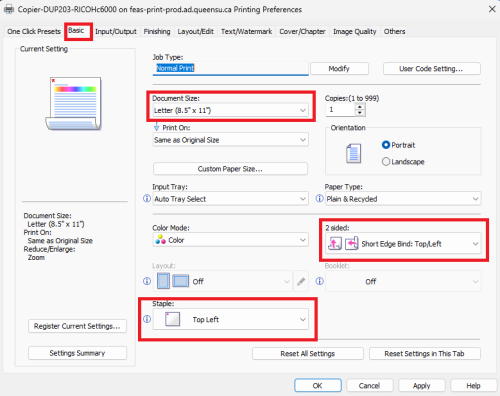Open Settings Summary
The height and width of the screenshot is (396, 500).
(x=77, y=353)
